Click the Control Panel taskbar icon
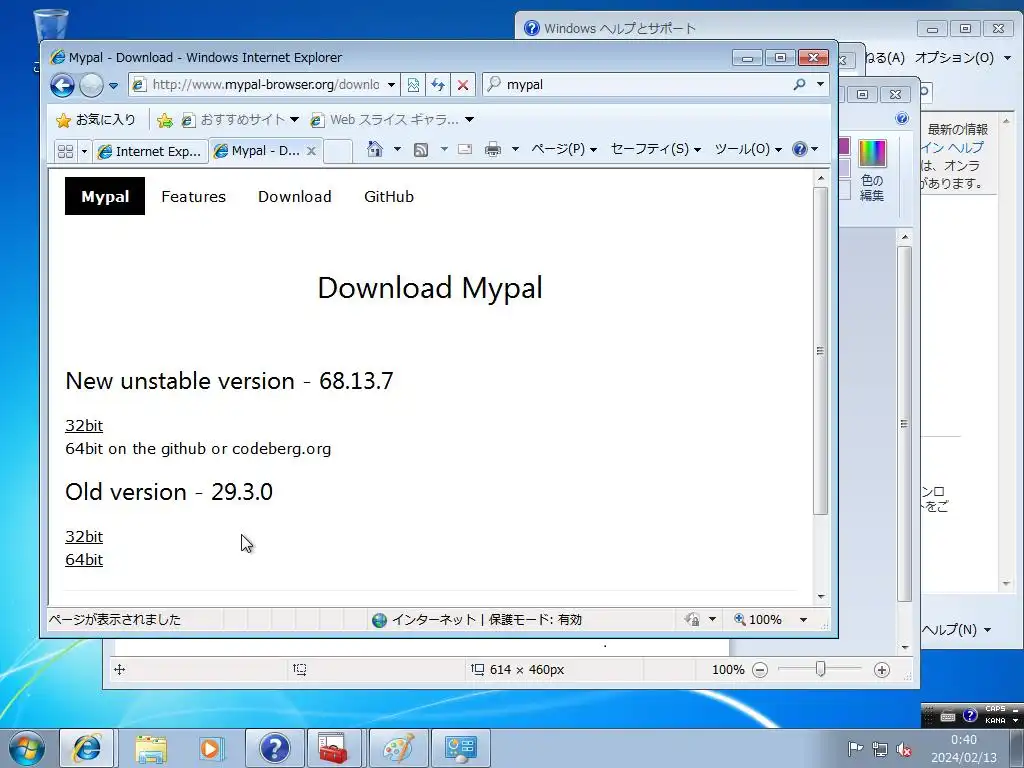This screenshot has height=768, width=1024. tap(461, 748)
